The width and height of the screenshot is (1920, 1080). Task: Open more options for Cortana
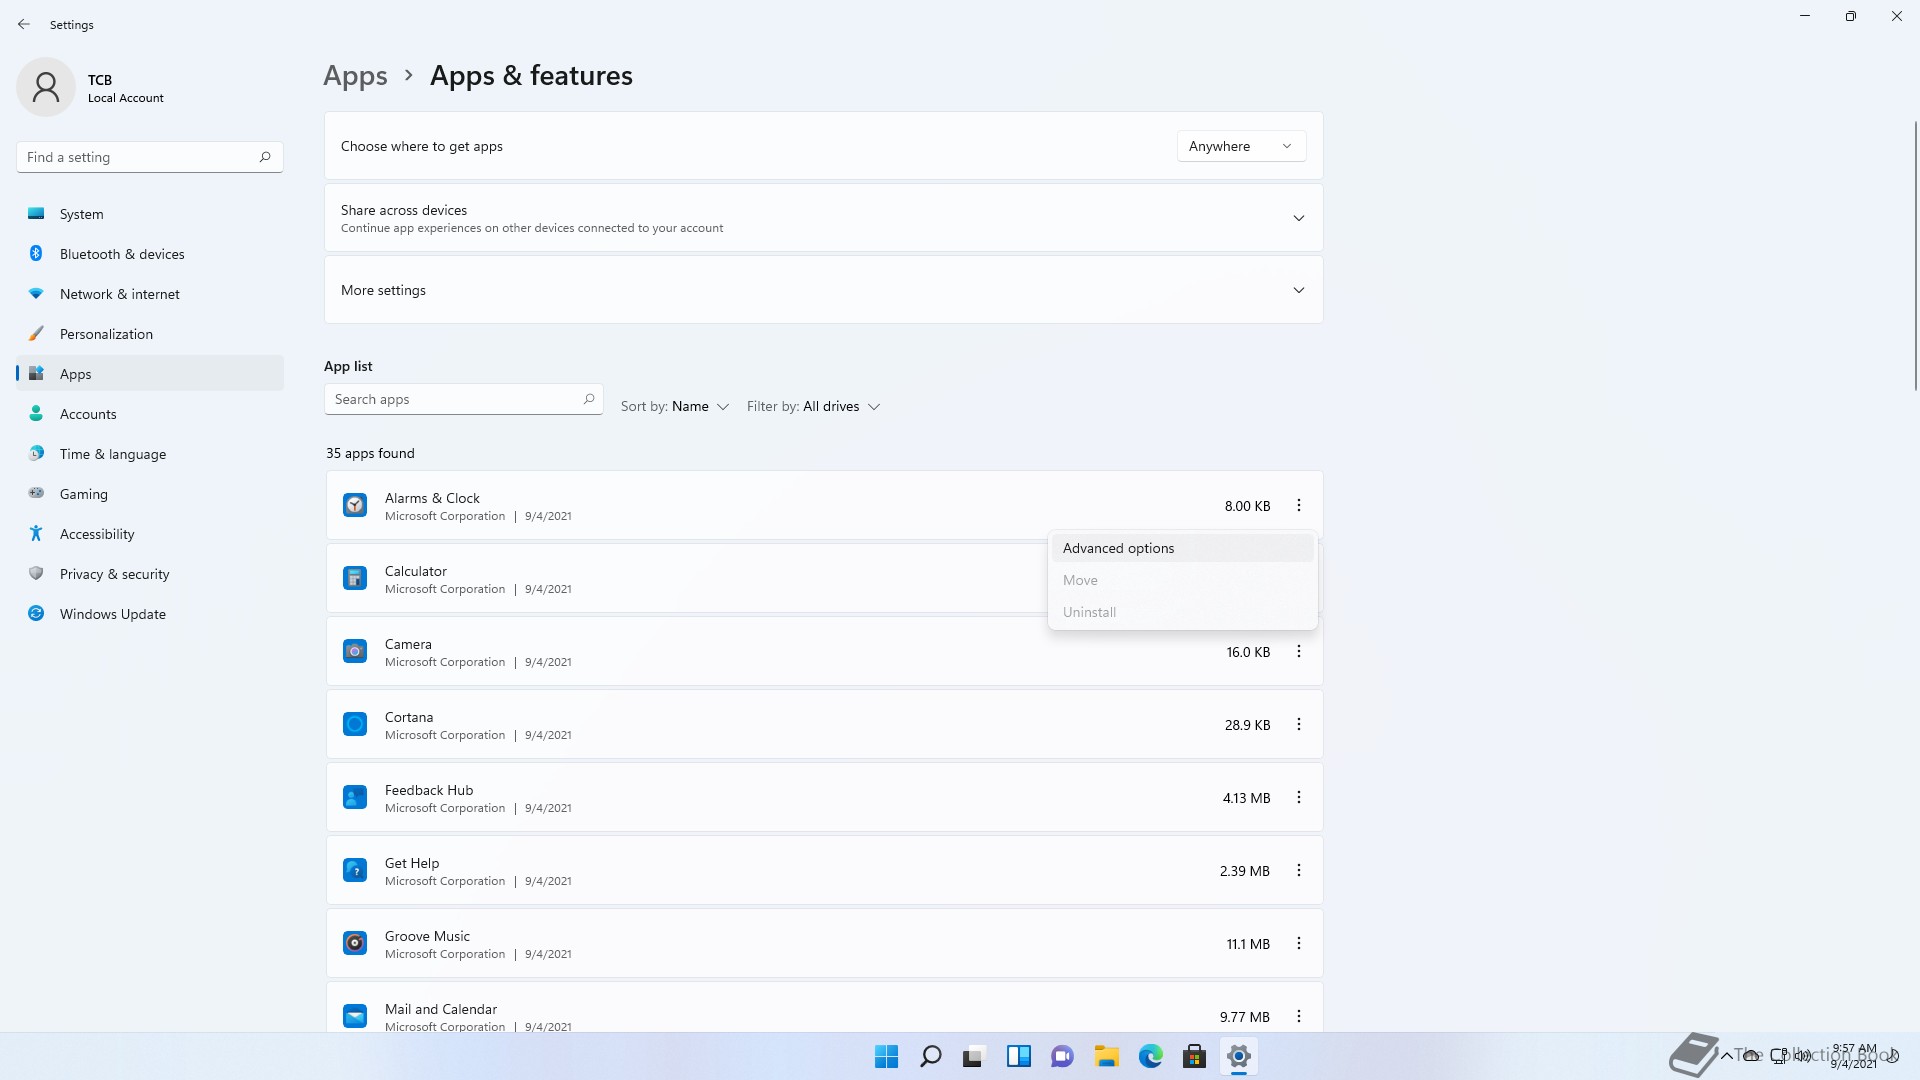(1299, 725)
